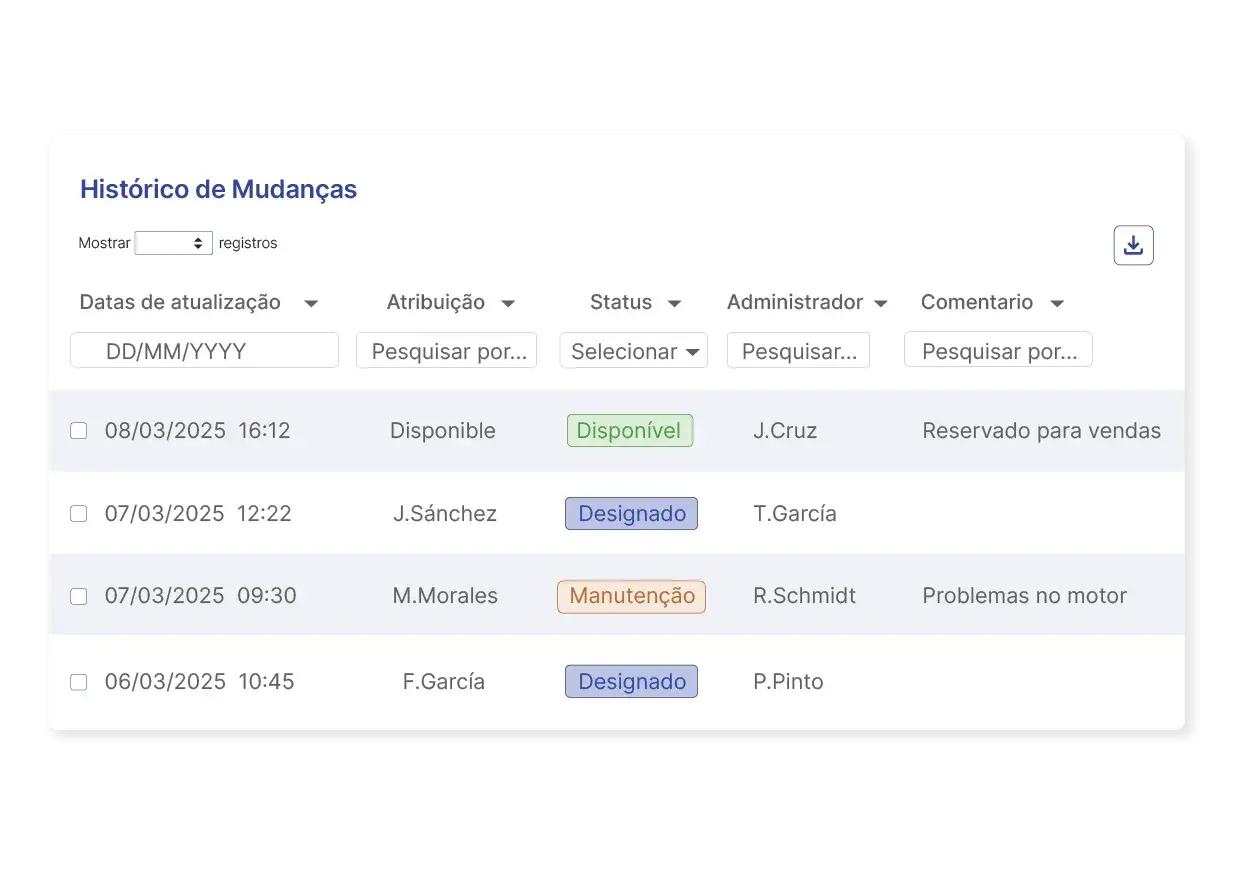This screenshot has width=1234, height=894.
Task: Click the Atribuição "Pesquisar por..." search field
Action: tap(446, 350)
